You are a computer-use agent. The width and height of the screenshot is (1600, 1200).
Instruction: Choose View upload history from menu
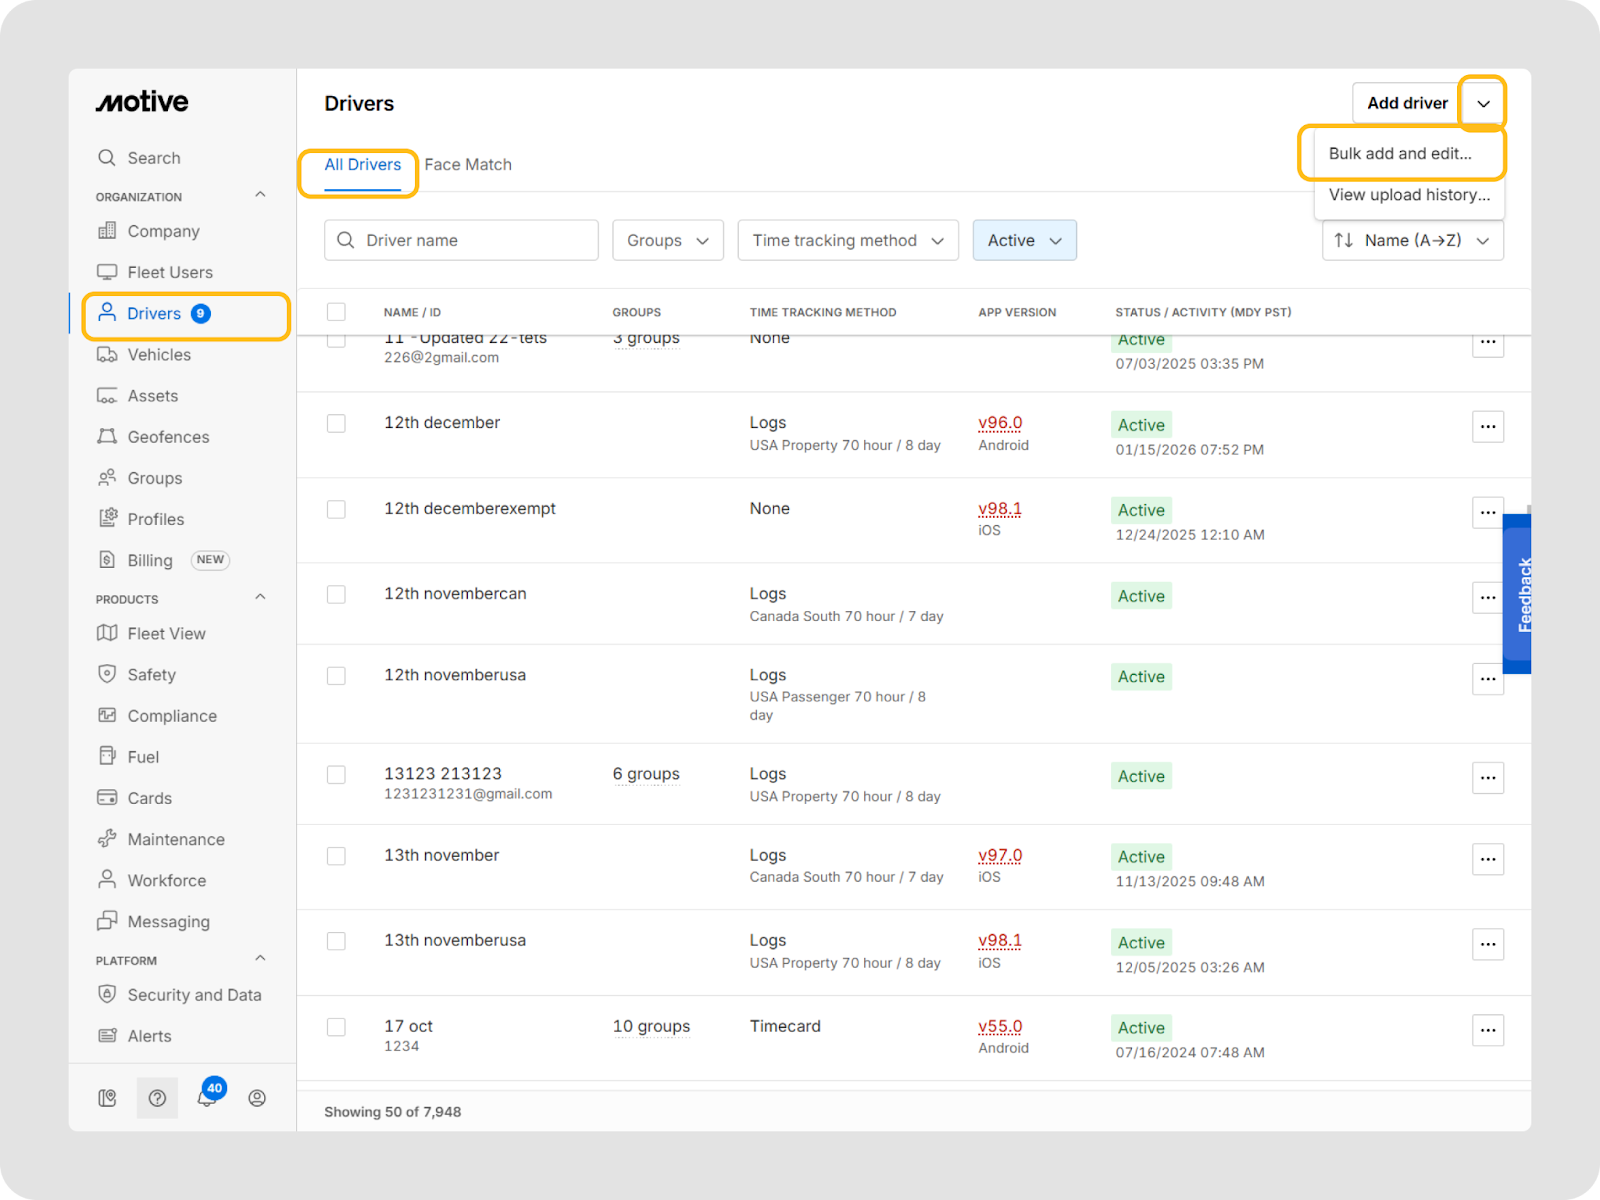pyautogui.click(x=1408, y=195)
